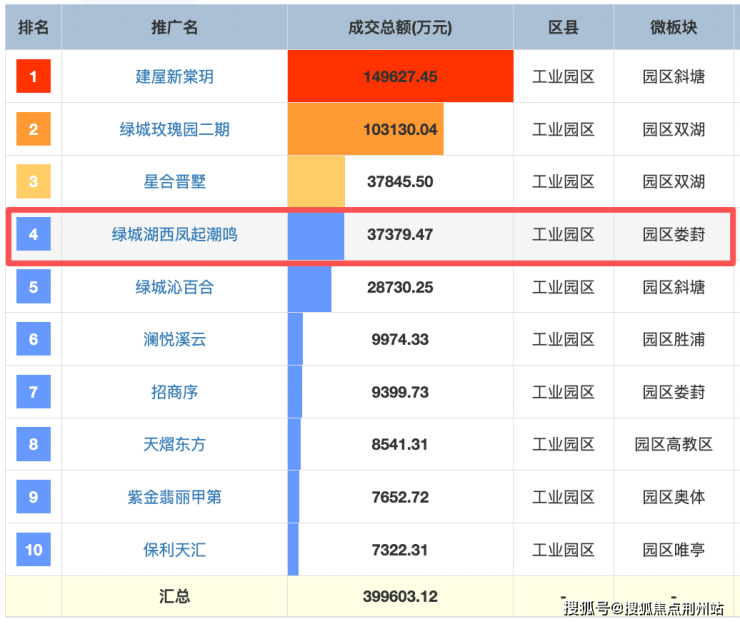
Task: Click 园区高教区 cell in 天熠东方 row
Action: pyautogui.click(x=673, y=444)
